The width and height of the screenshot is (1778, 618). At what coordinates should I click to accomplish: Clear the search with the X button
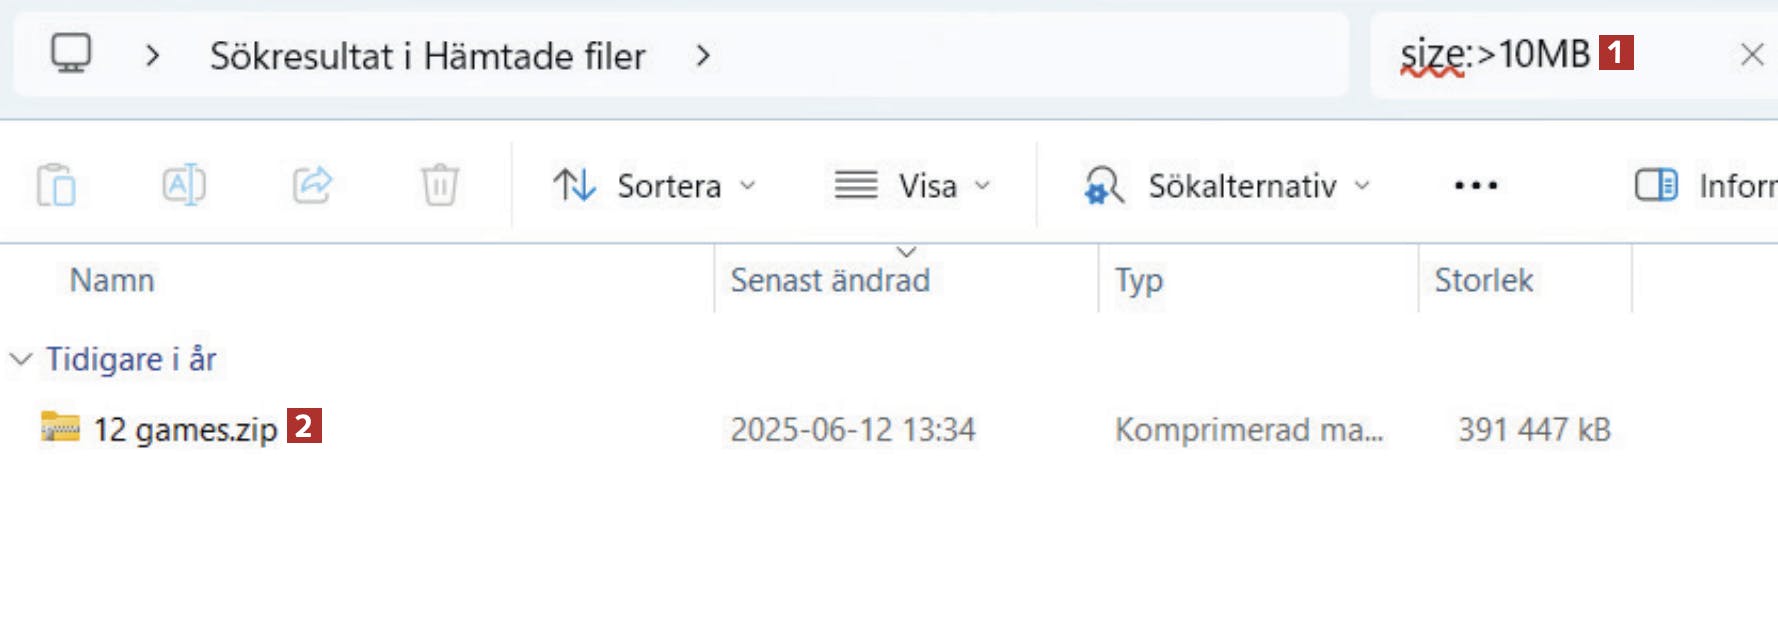[1751, 55]
